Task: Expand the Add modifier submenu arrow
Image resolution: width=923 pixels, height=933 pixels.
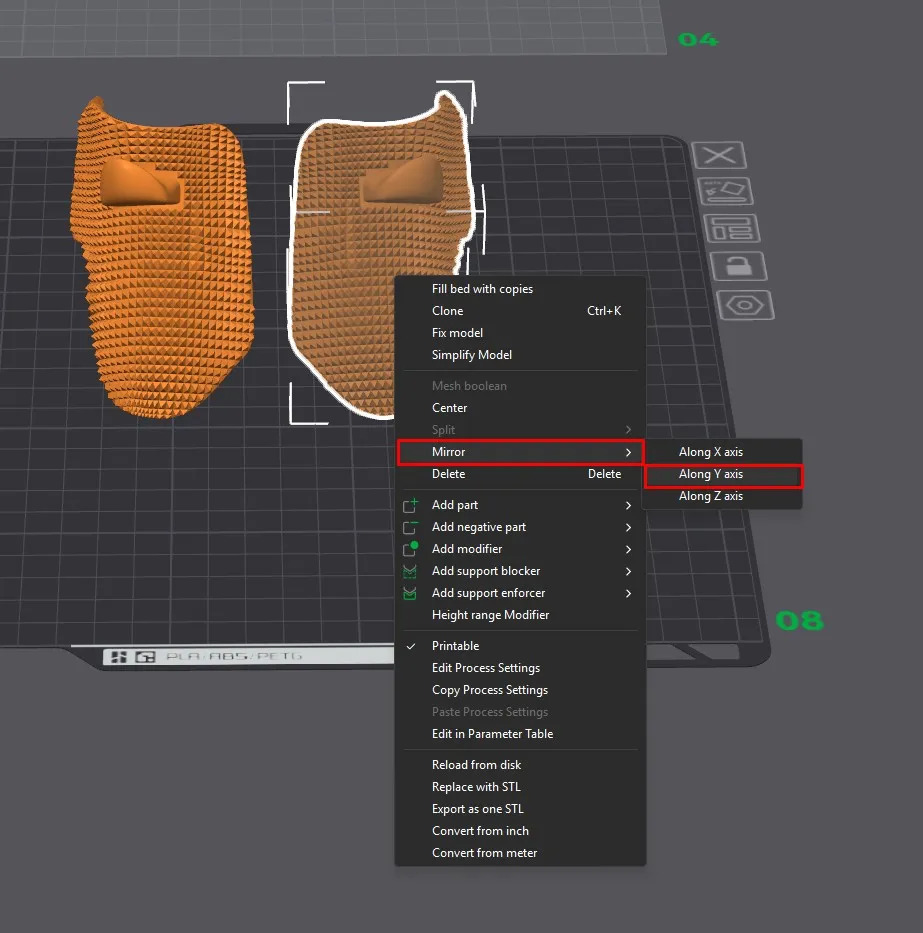Action: coord(628,549)
